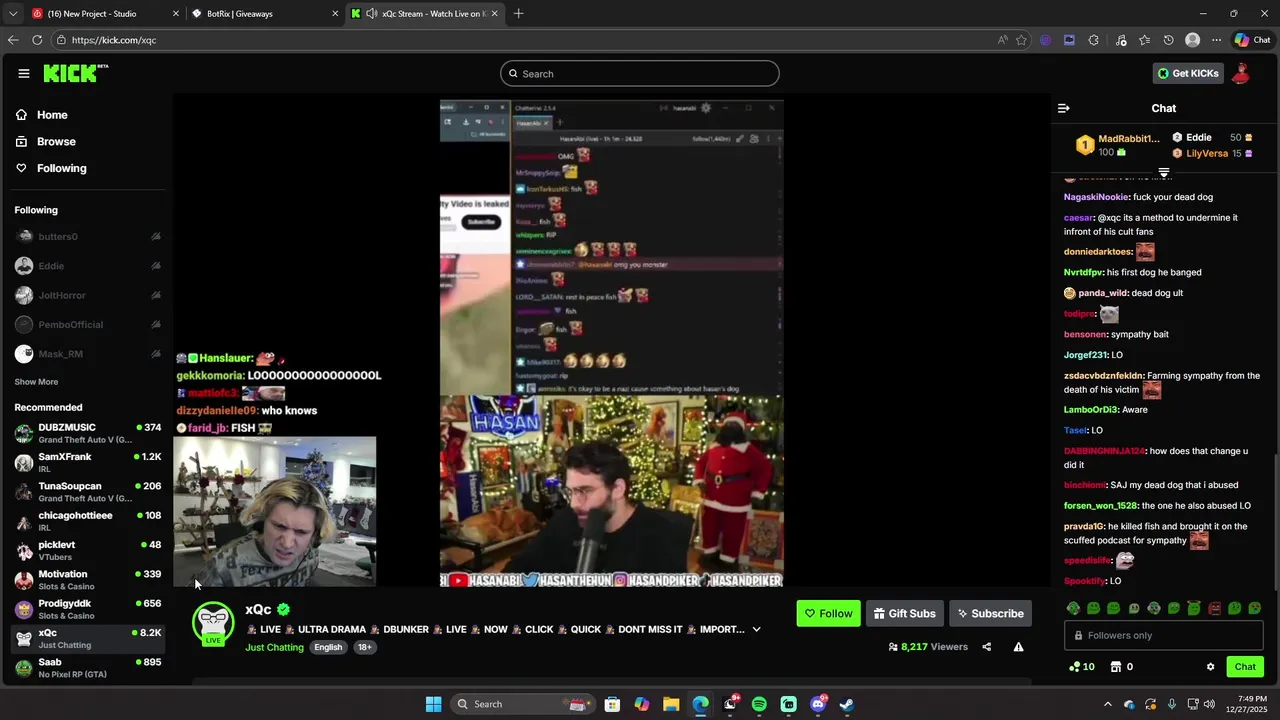Collapse the chat panel with arrow icon
This screenshot has width=1280, height=720.
click(x=1064, y=108)
